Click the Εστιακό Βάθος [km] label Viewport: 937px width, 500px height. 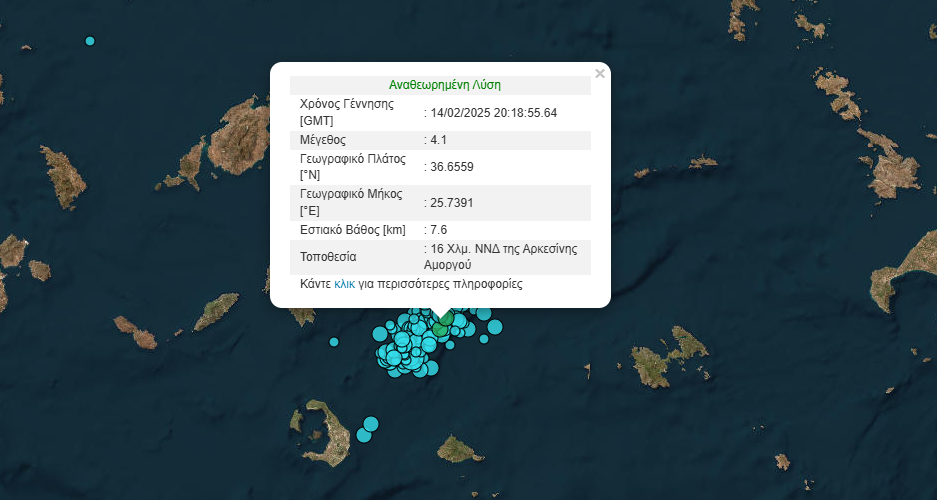(353, 230)
